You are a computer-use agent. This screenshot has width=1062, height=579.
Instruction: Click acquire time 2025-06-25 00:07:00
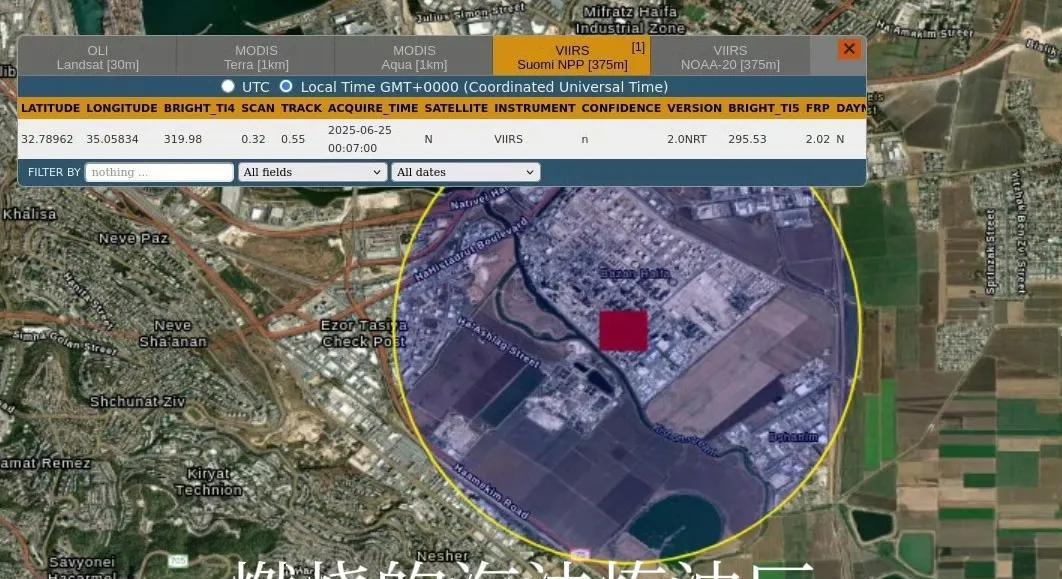(360, 139)
